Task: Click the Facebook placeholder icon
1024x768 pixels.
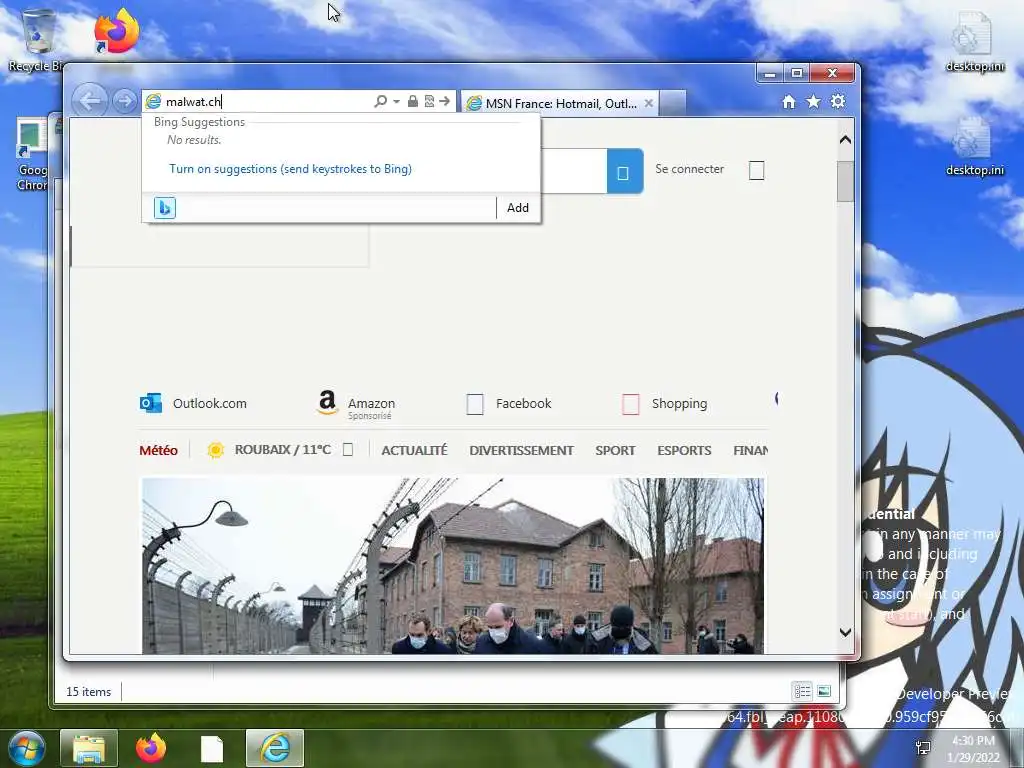Action: [475, 404]
